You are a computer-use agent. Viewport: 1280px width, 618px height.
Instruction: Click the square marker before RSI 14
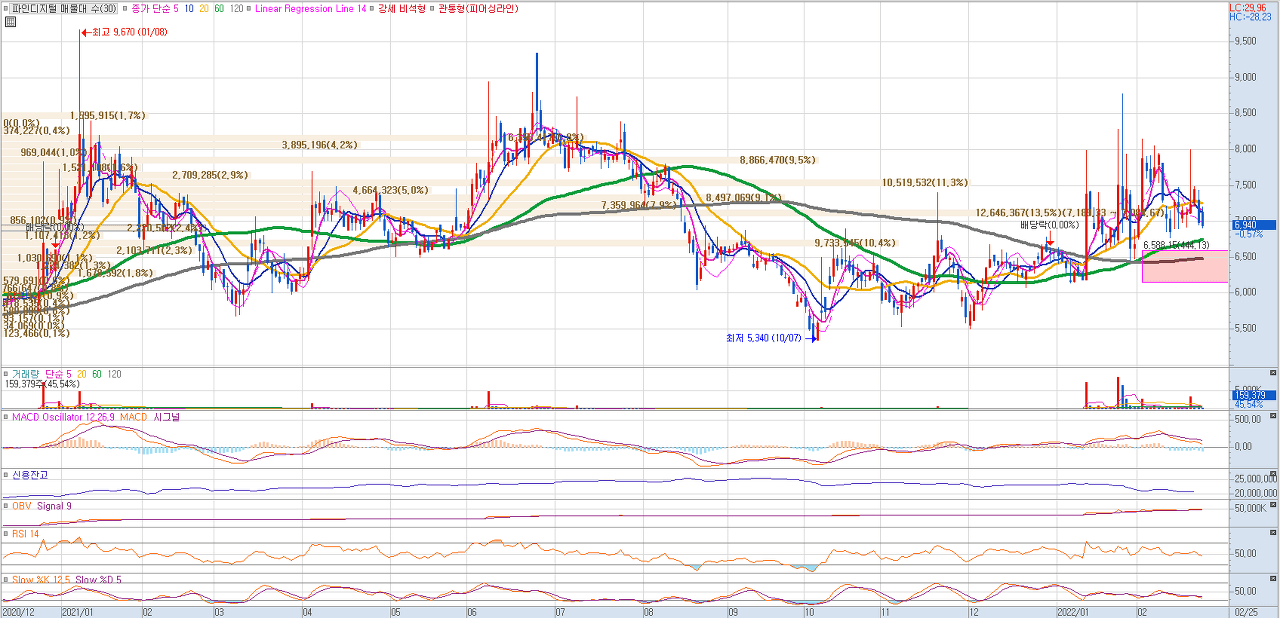[6, 534]
